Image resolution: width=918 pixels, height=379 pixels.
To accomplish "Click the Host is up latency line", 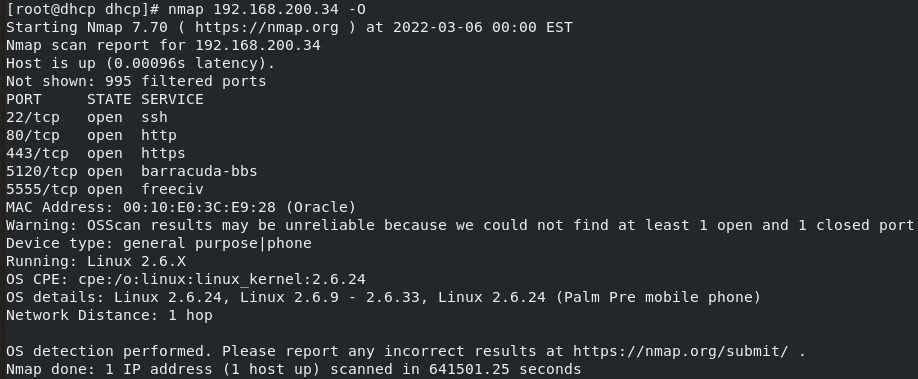I will coord(141,63).
